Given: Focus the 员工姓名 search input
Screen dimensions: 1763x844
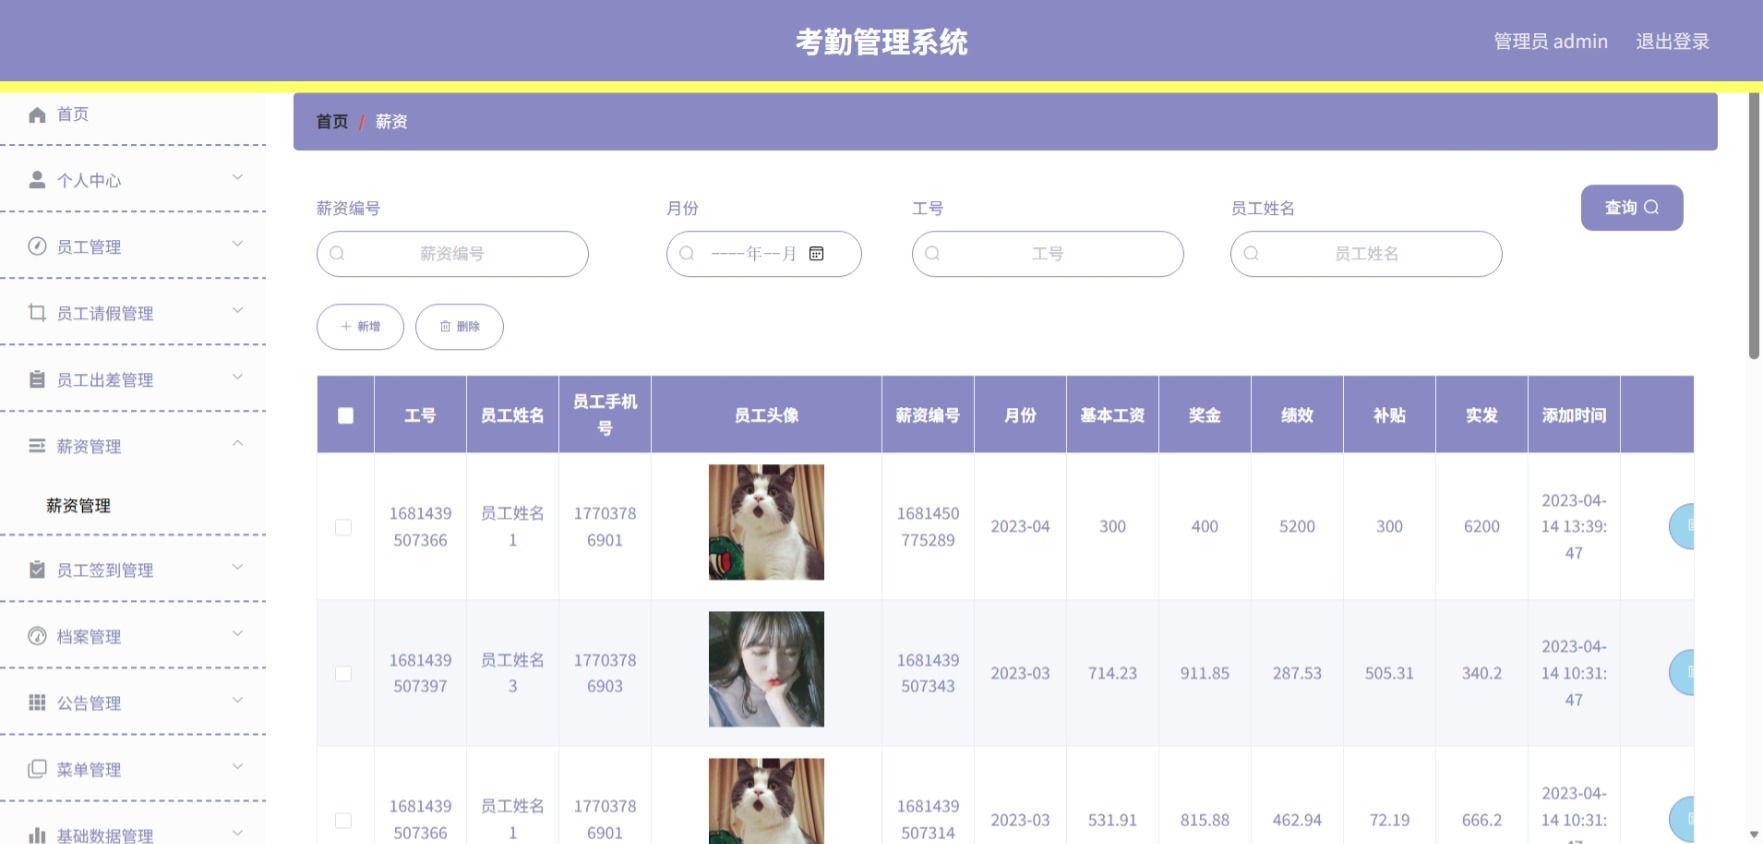Looking at the screenshot, I should click(x=1366, y=254).
